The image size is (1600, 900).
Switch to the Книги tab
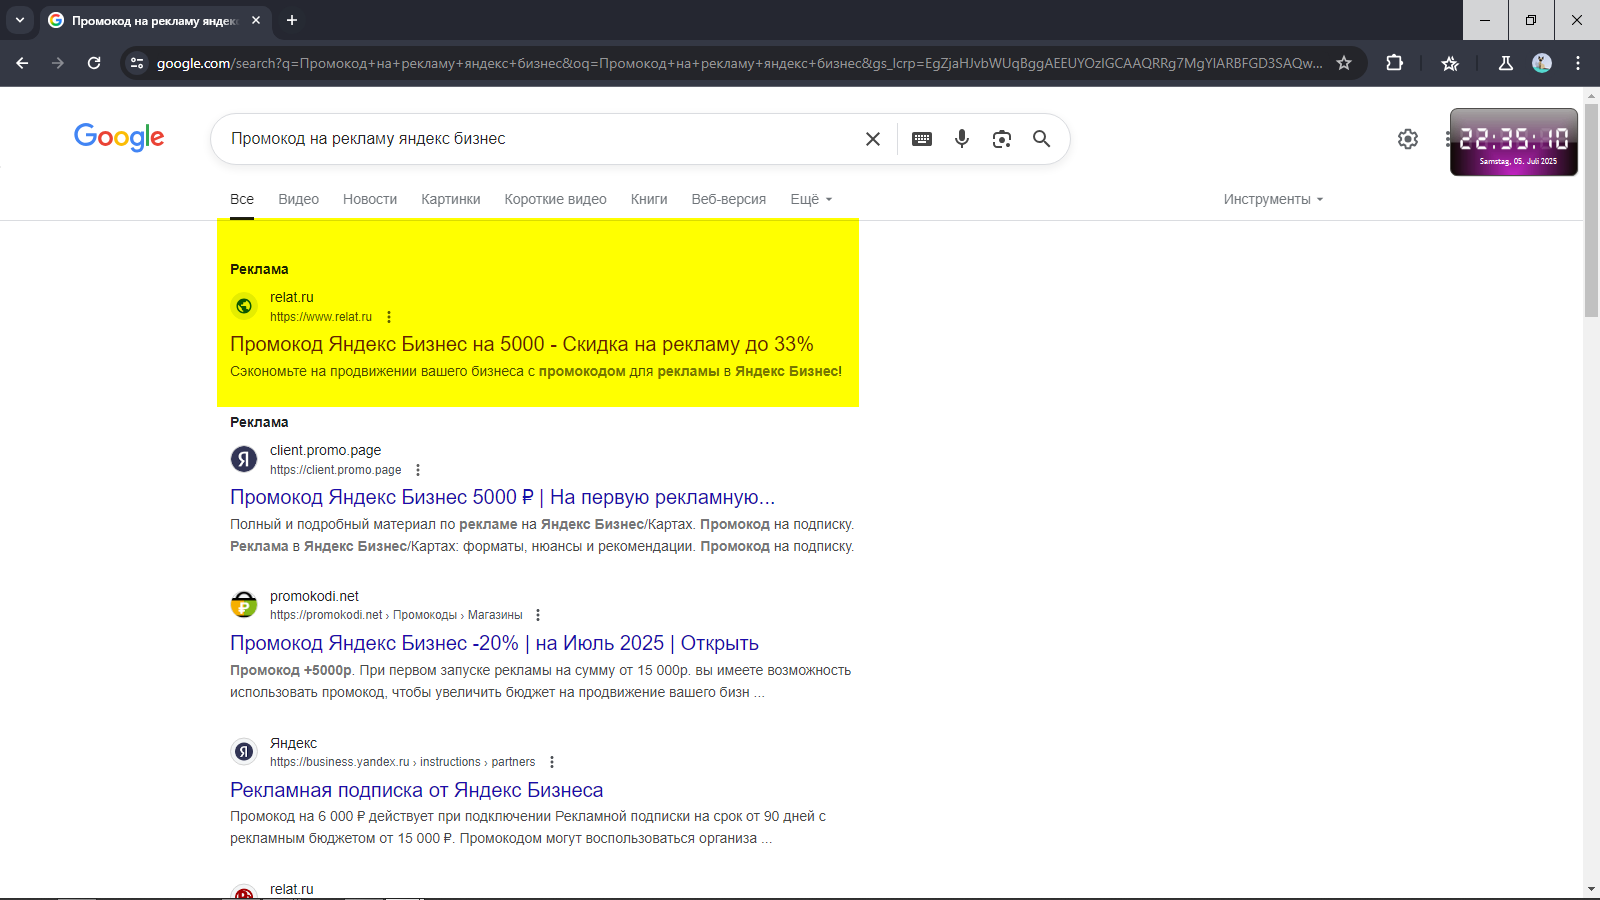(649, 199)
